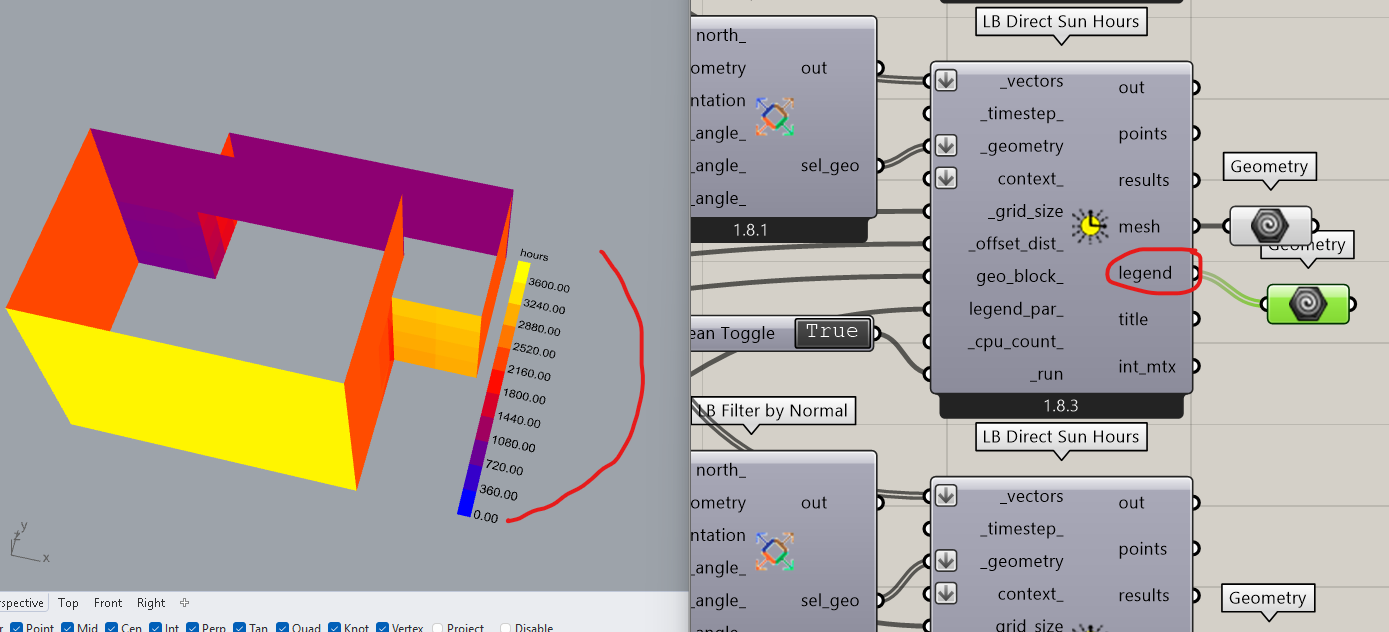1389x632 pixels.
Task: Click the arrow icon beside top context_ input
Action: pyautogui.click(x=946, y=178)
